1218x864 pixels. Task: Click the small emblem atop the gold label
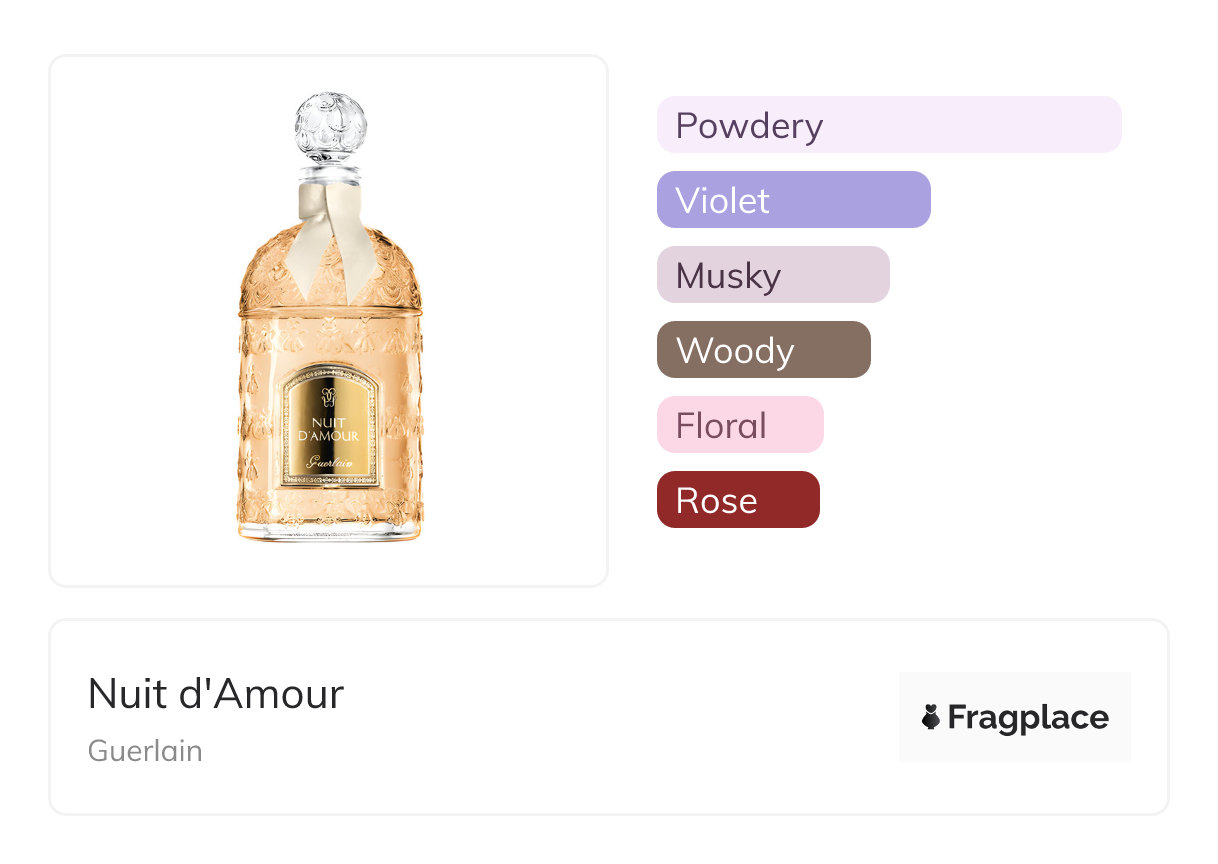[330, 393]
